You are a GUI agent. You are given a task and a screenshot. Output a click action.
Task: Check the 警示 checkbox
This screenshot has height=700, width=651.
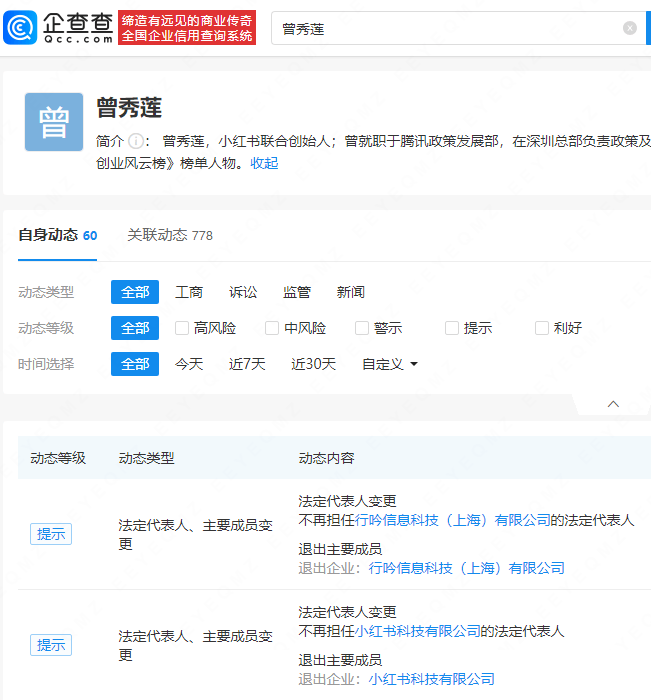tap(362, 328)
